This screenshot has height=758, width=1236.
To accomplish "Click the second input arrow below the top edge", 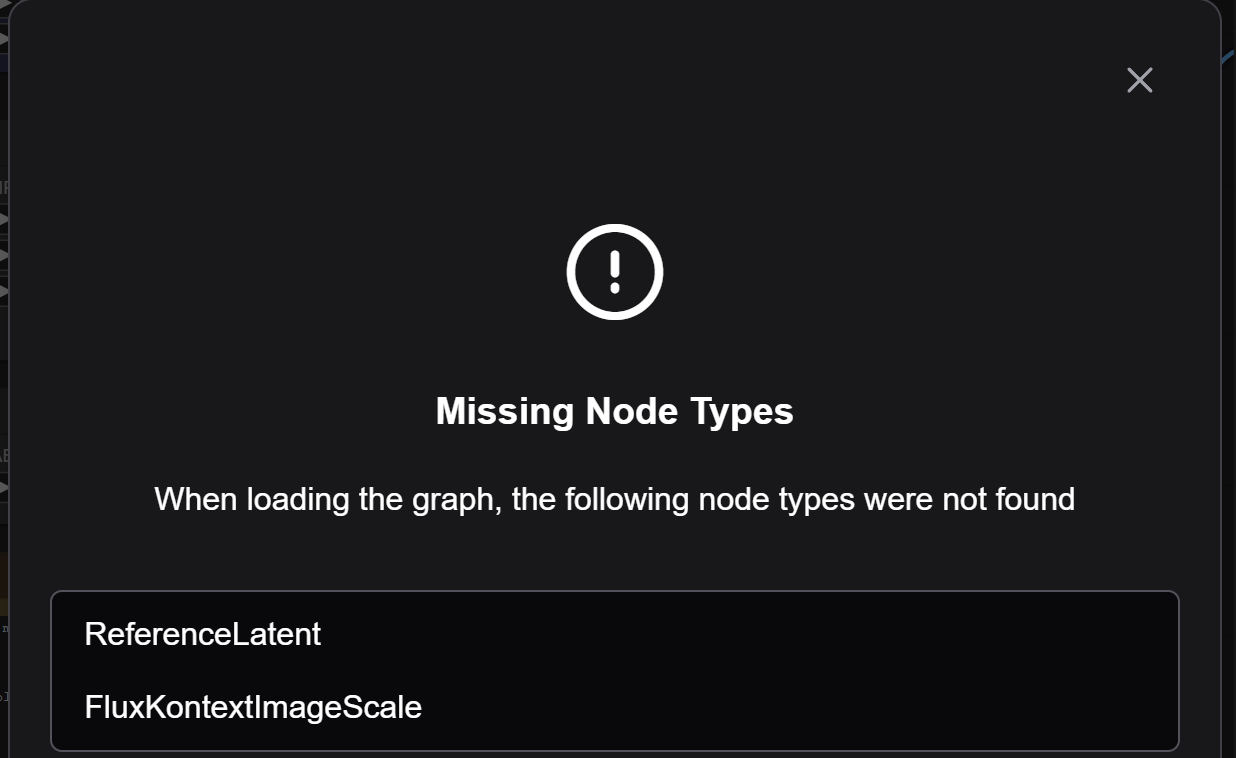I will [x=4, y=39].
